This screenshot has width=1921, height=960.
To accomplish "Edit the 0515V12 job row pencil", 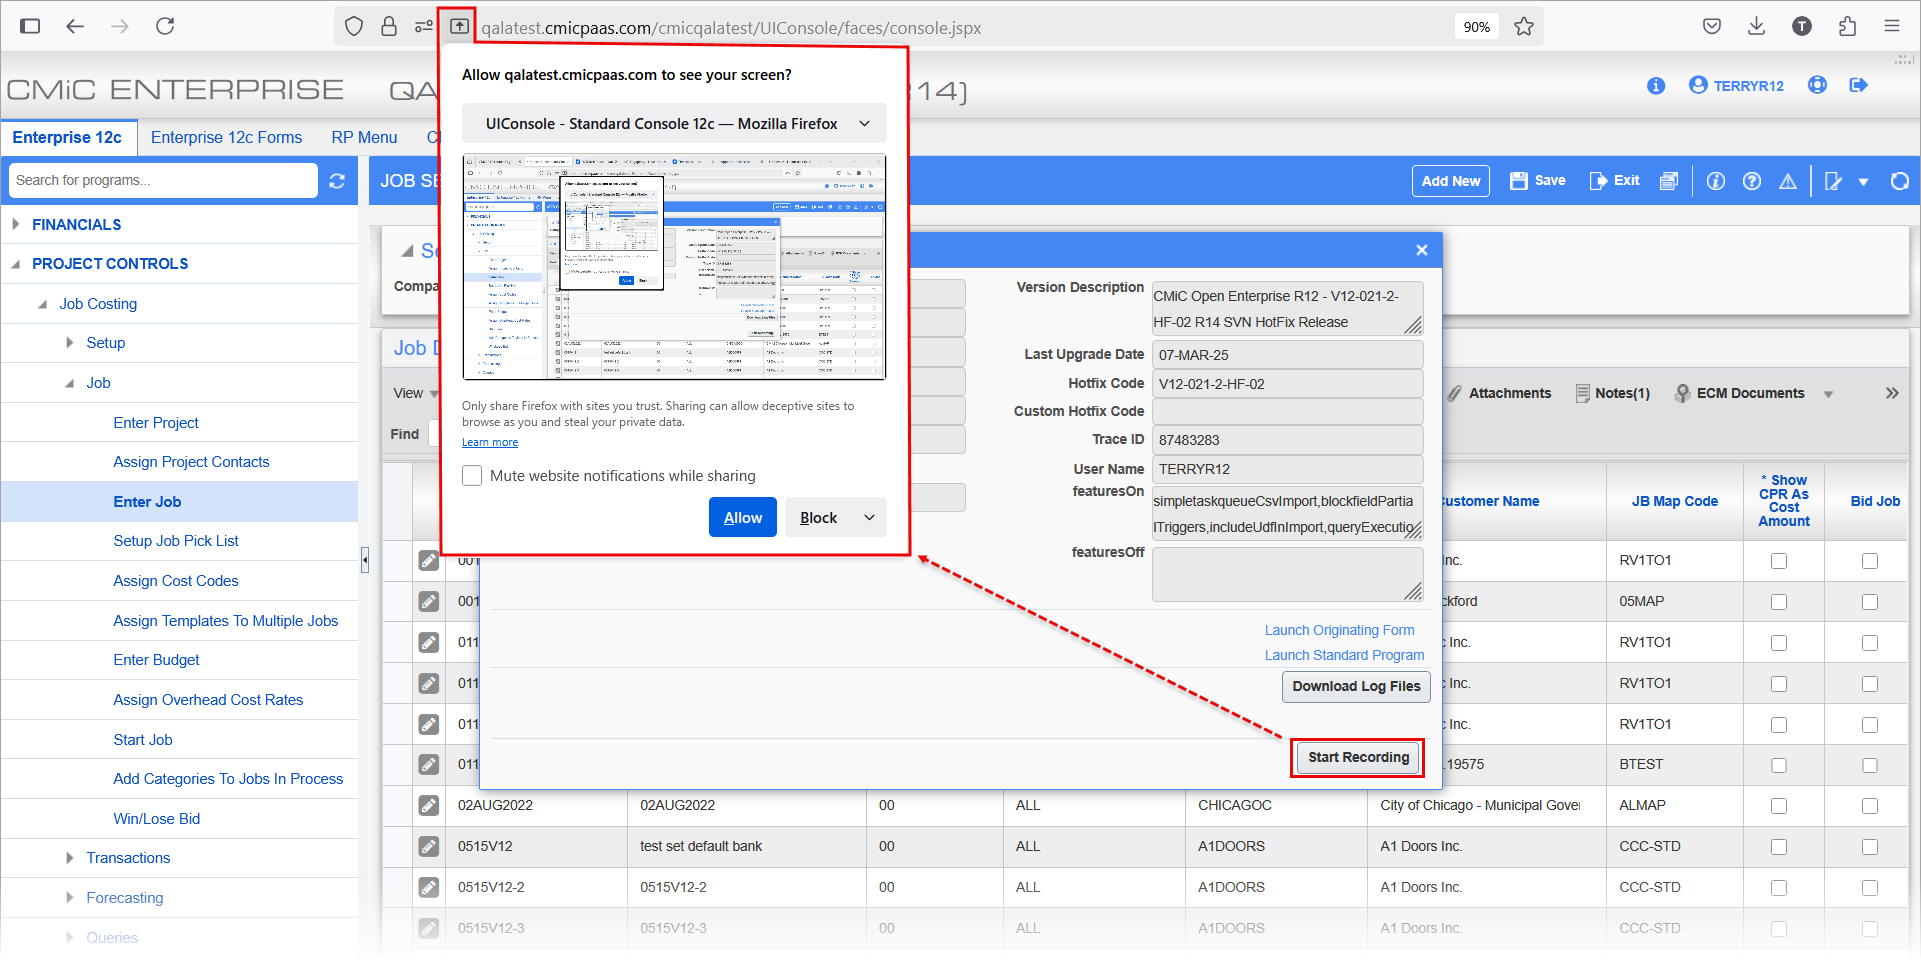I will (x=429, y=846).
